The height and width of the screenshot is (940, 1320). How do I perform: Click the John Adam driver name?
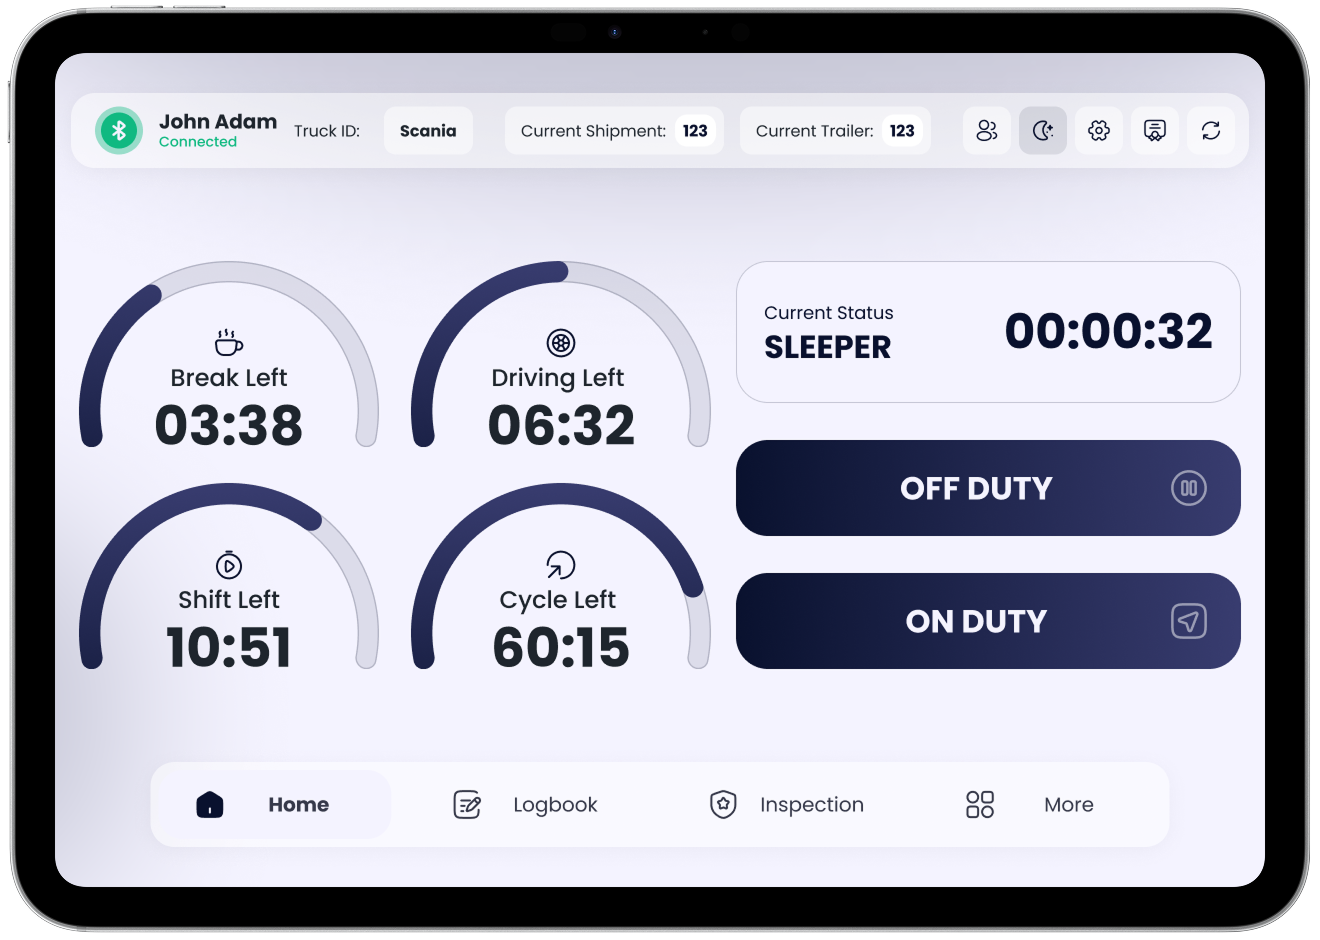pyautogui.click(x=218, y=121)
